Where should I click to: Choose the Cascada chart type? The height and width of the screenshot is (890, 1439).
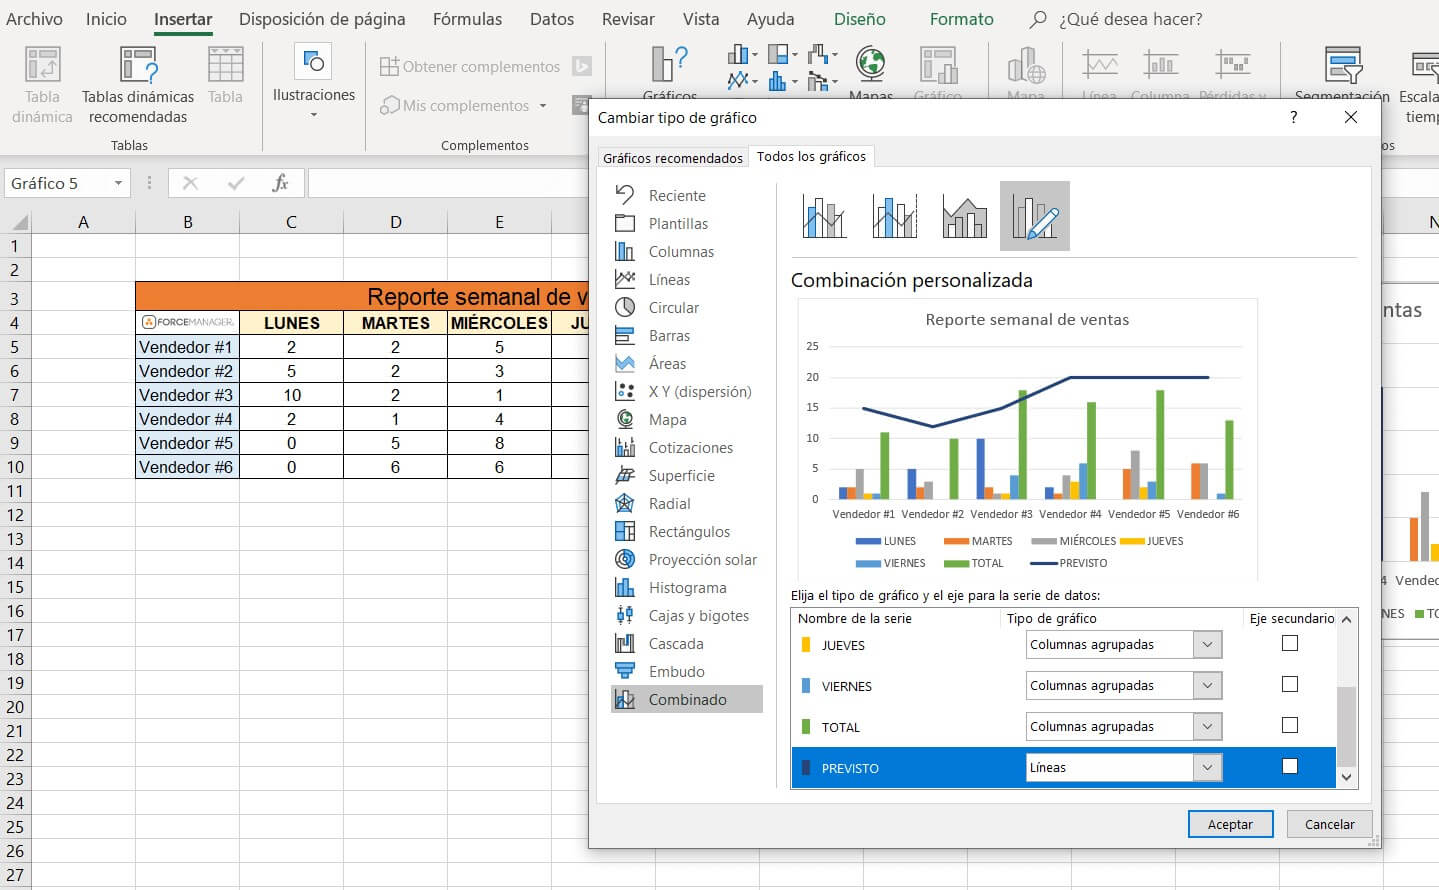676,644
